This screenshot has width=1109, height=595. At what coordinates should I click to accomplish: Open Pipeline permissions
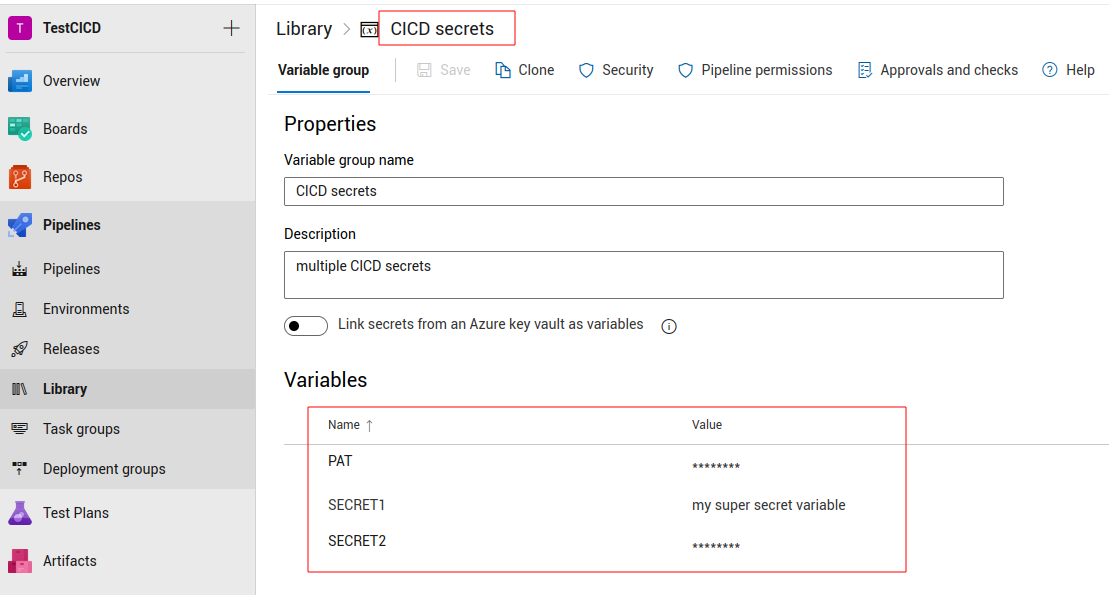pos(767,70)
